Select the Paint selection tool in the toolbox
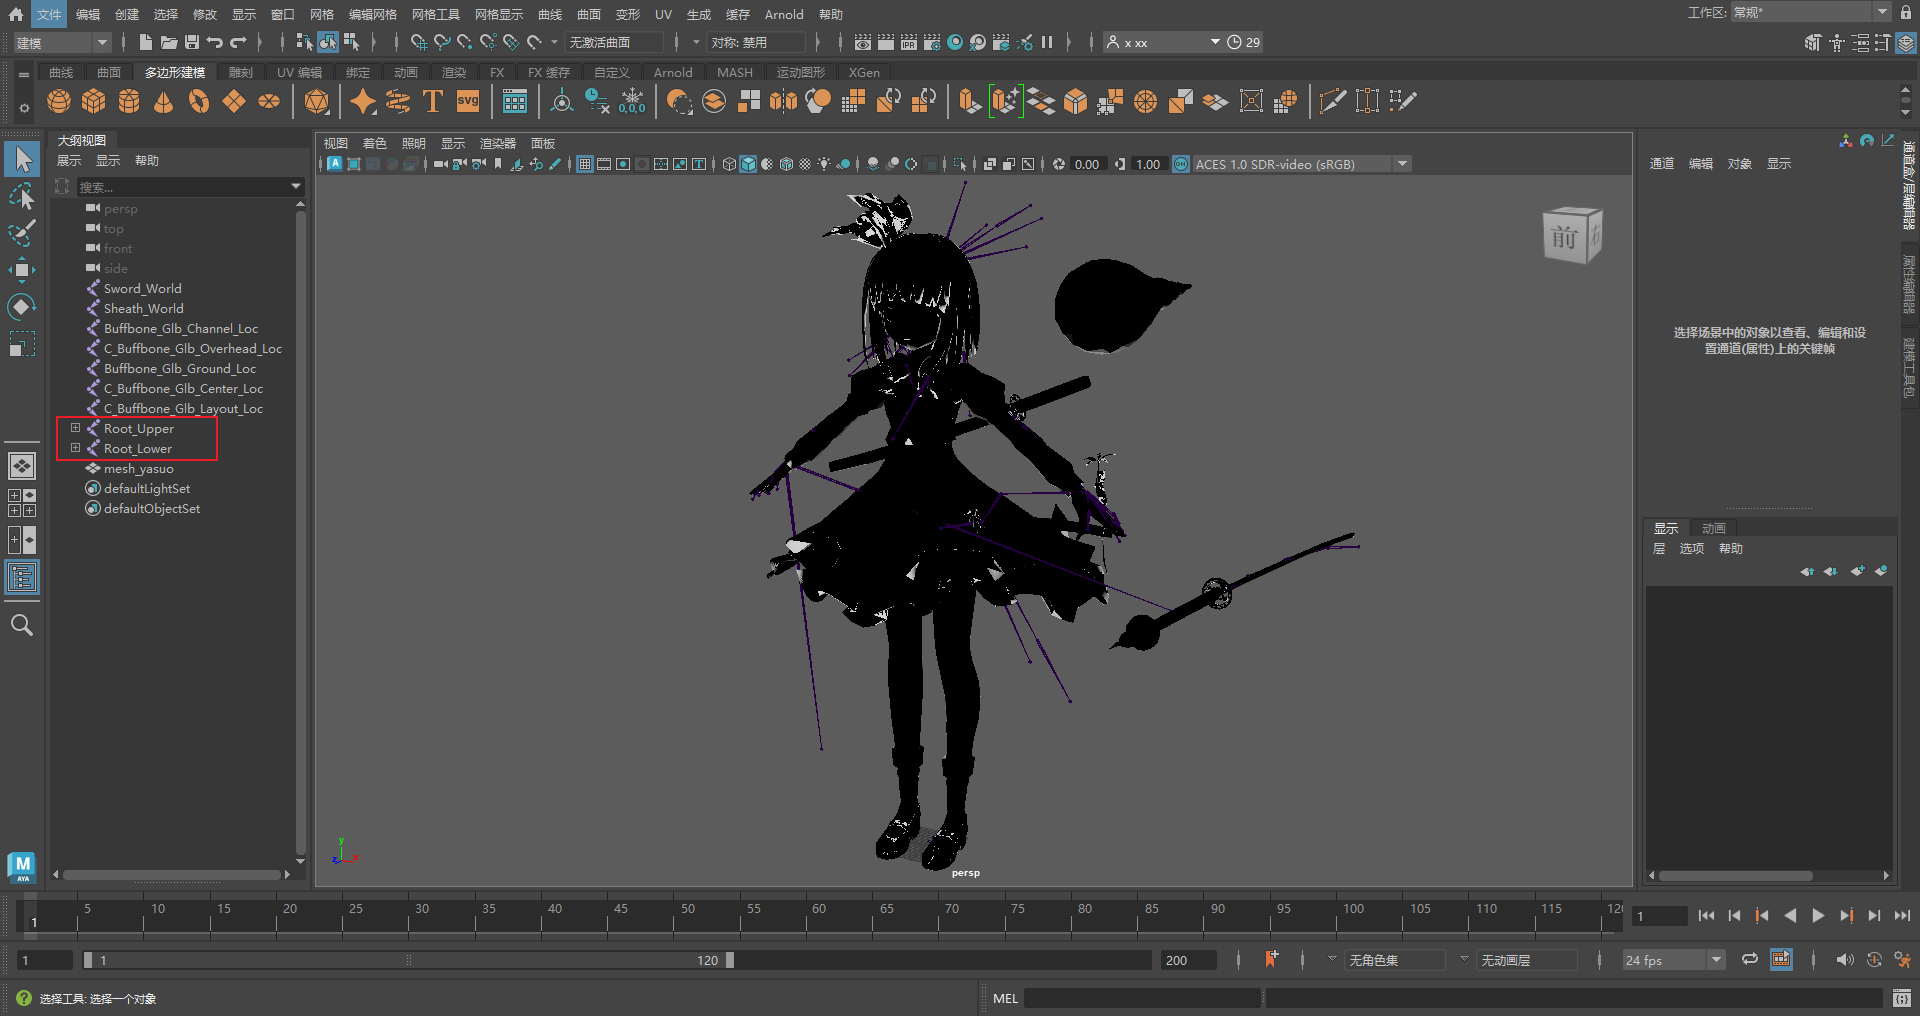This screenshot has width=1920, height=1016. [x=21, y=233]
